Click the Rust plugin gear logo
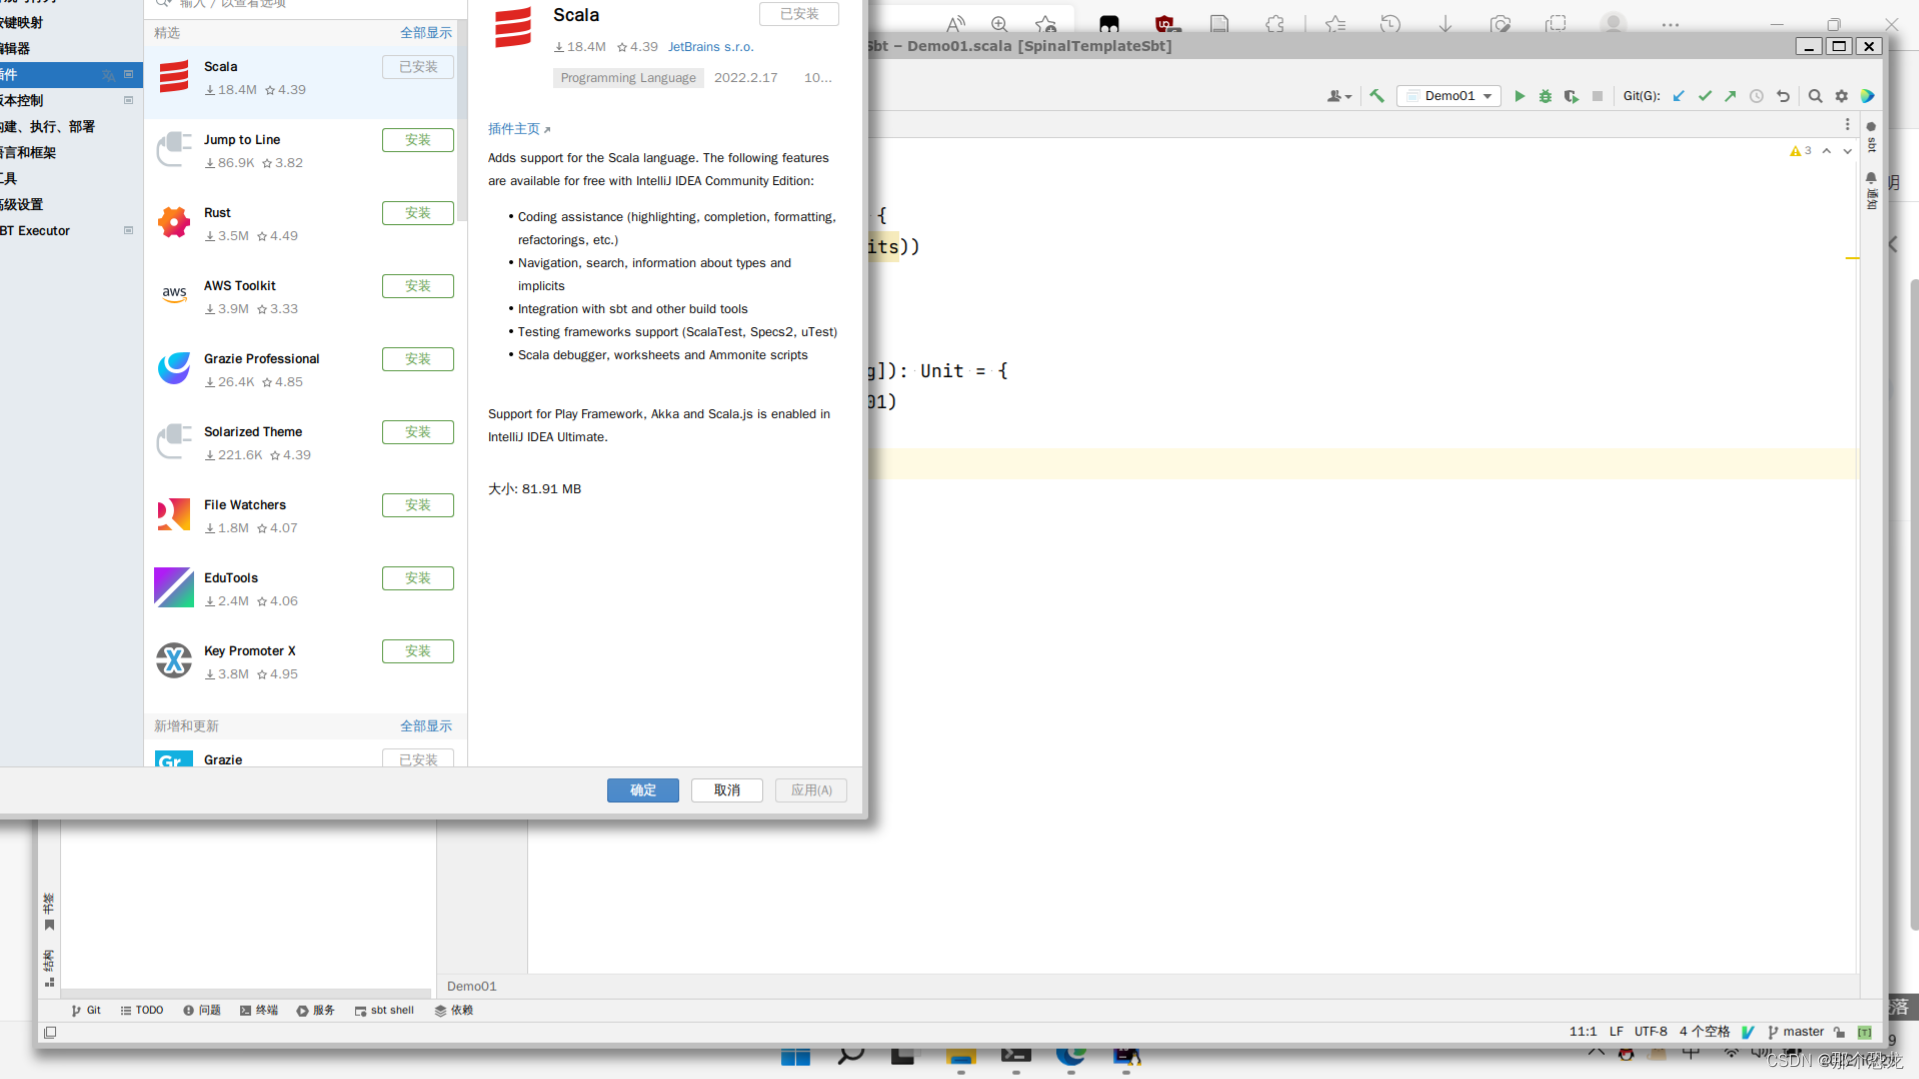The width and height of the screenshot is (1919, 1079). click(174, 222)
